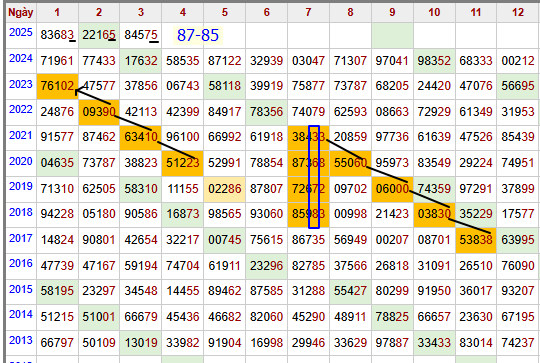Viewport: 540px width, 363px height.
Task: Select the highlighted cell 87368
Action: click(x=308, y=163)
